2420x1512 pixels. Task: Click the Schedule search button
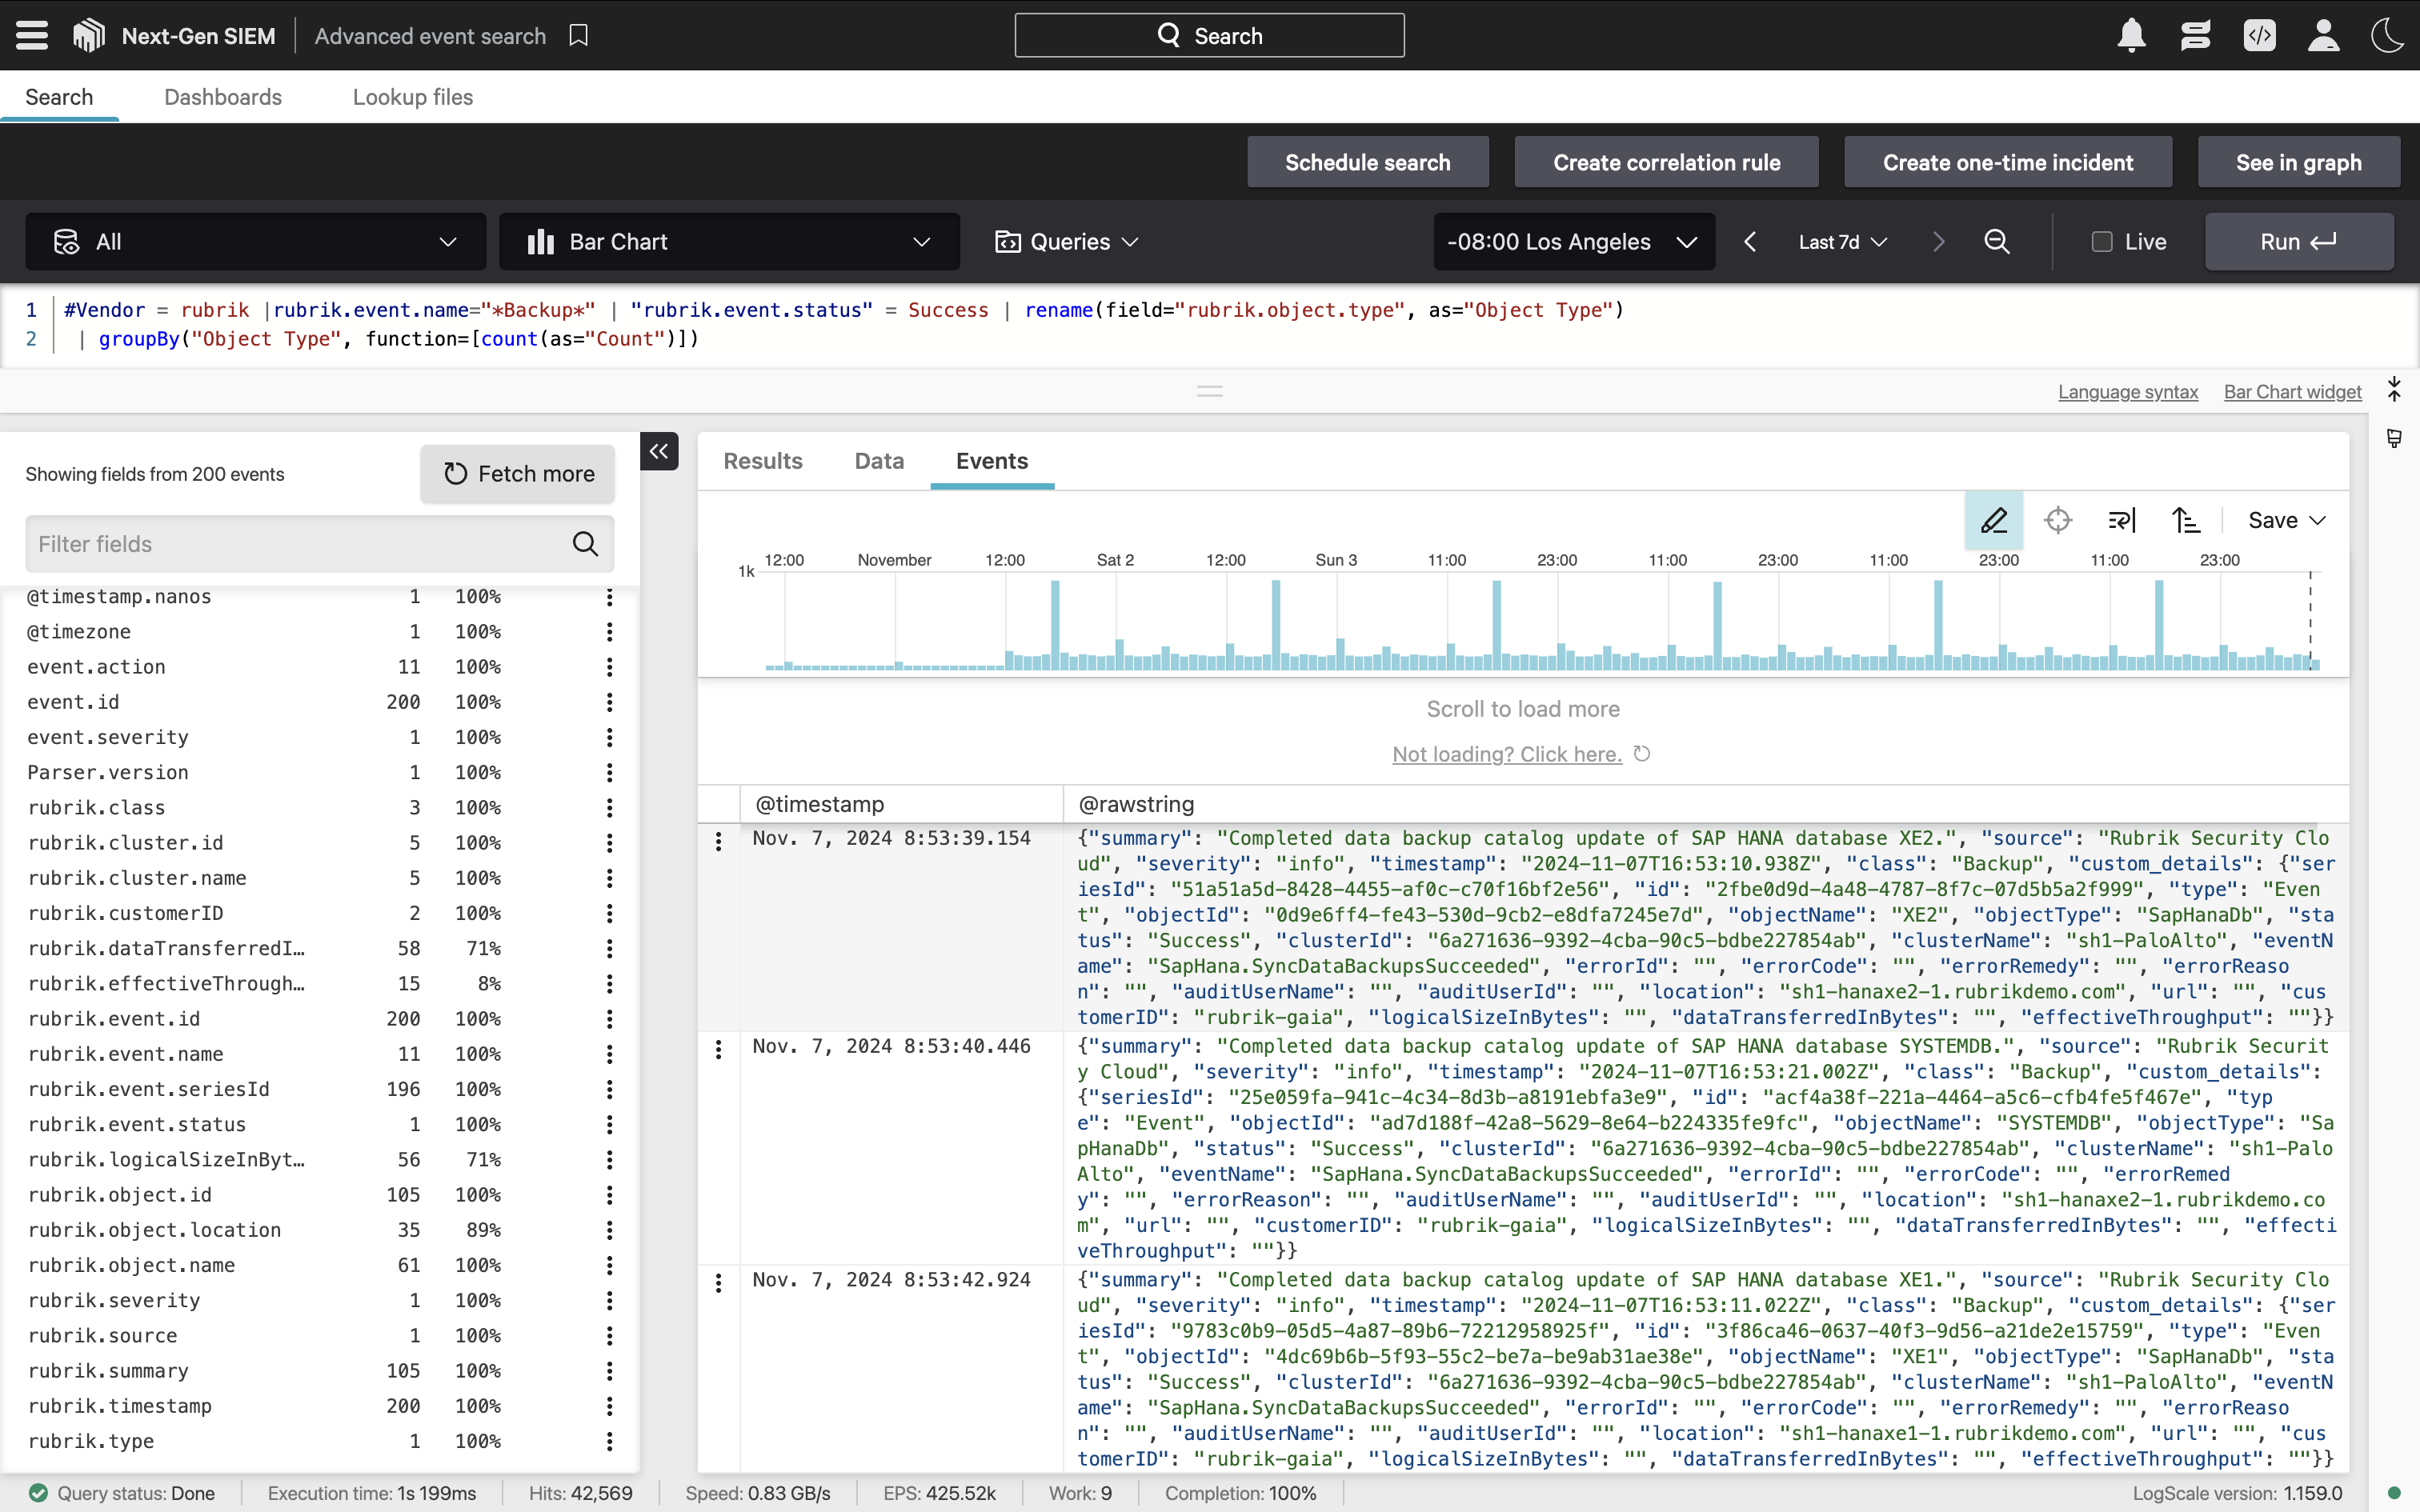(1368, 162)
